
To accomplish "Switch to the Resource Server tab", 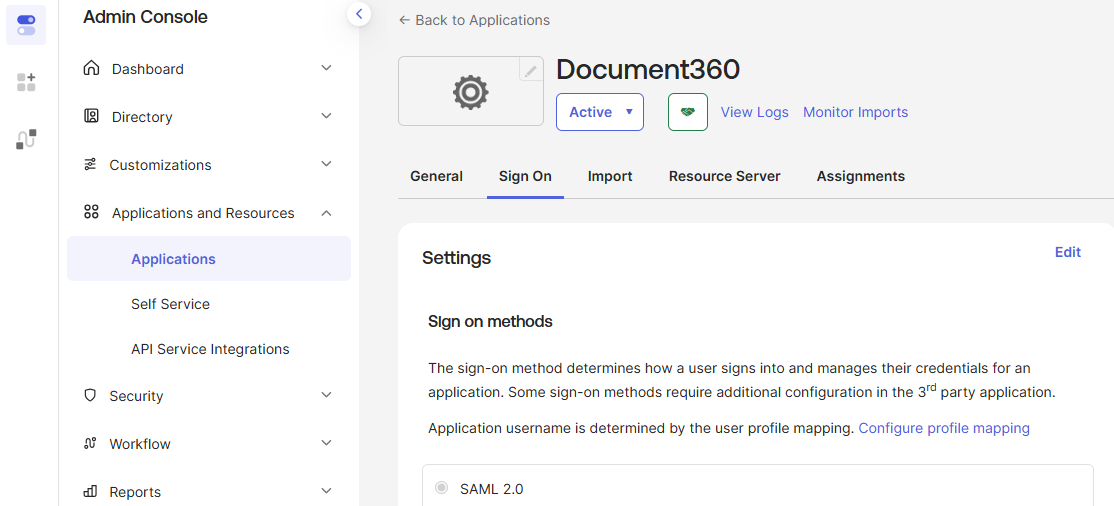I will tap(725, 176).
